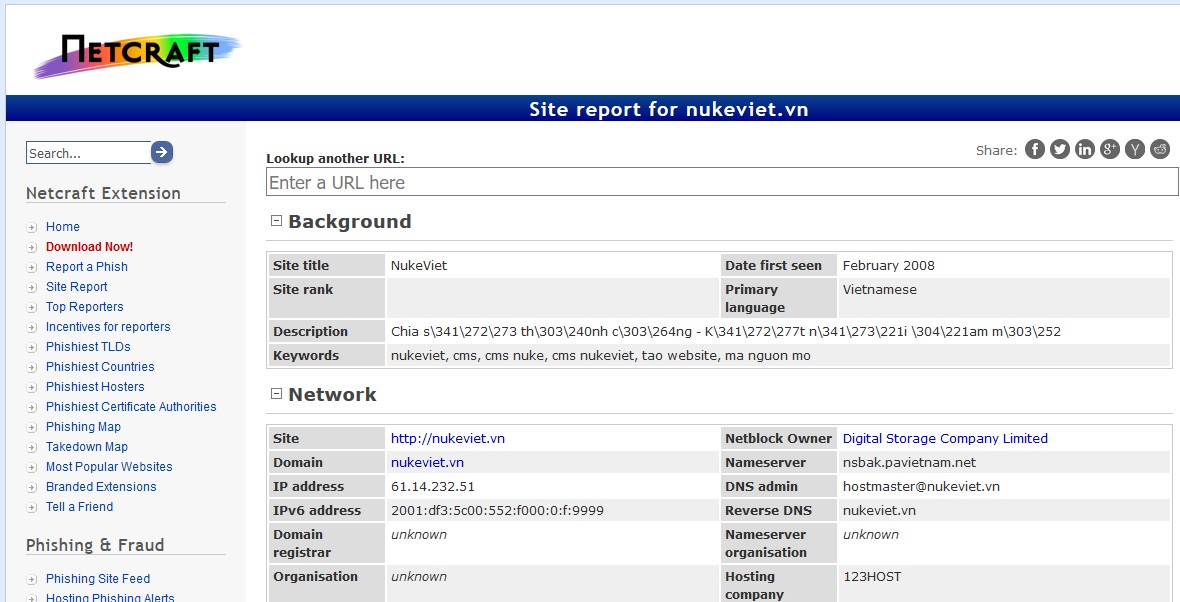View Most Popular Websites
This screenshot has width=1180, height=602.
coord(109,467)
